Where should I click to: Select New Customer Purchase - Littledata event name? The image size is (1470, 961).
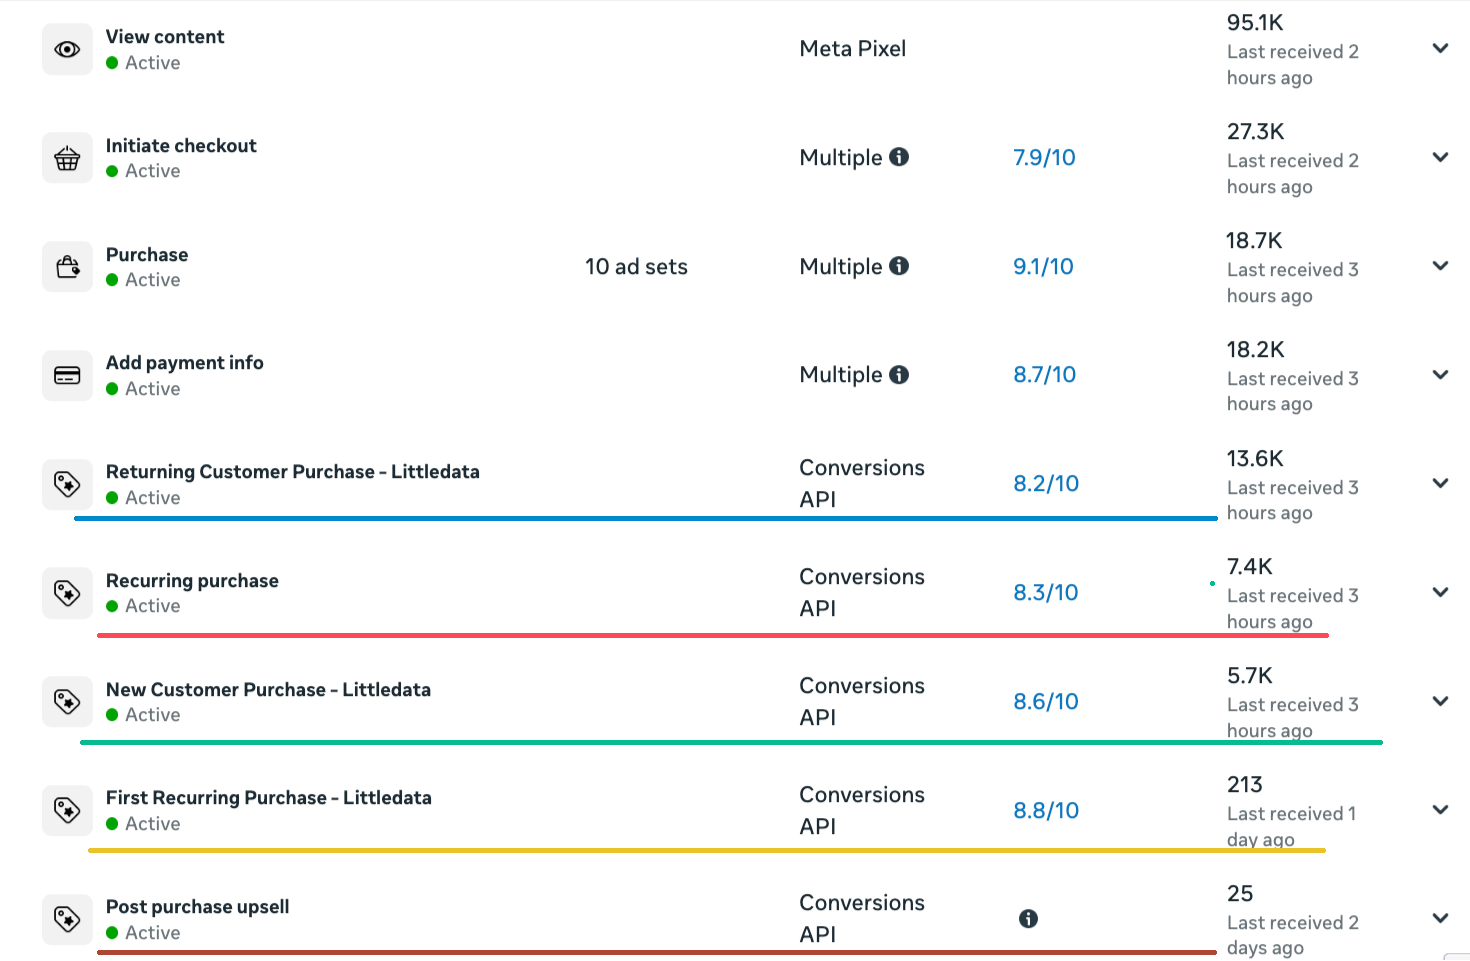click(x=268, y=689)
